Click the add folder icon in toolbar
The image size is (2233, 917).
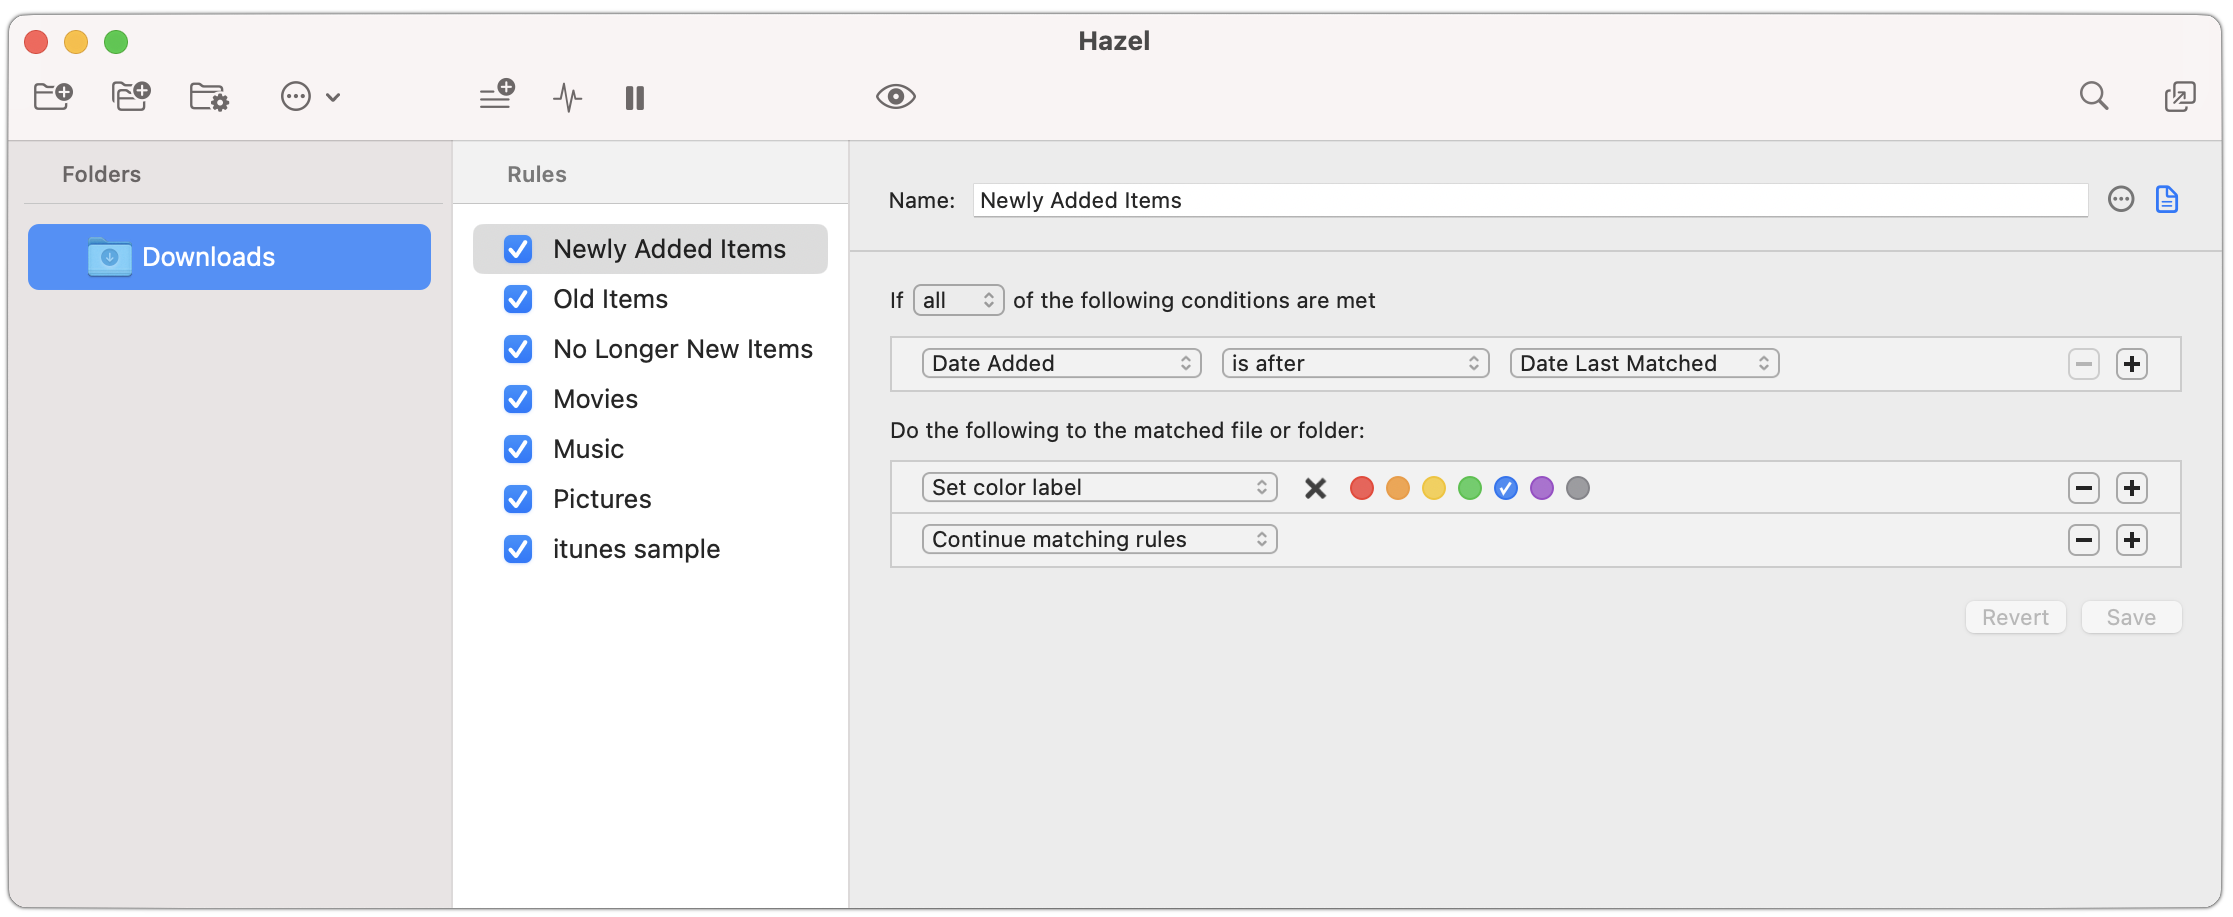[x=53, y=97]
